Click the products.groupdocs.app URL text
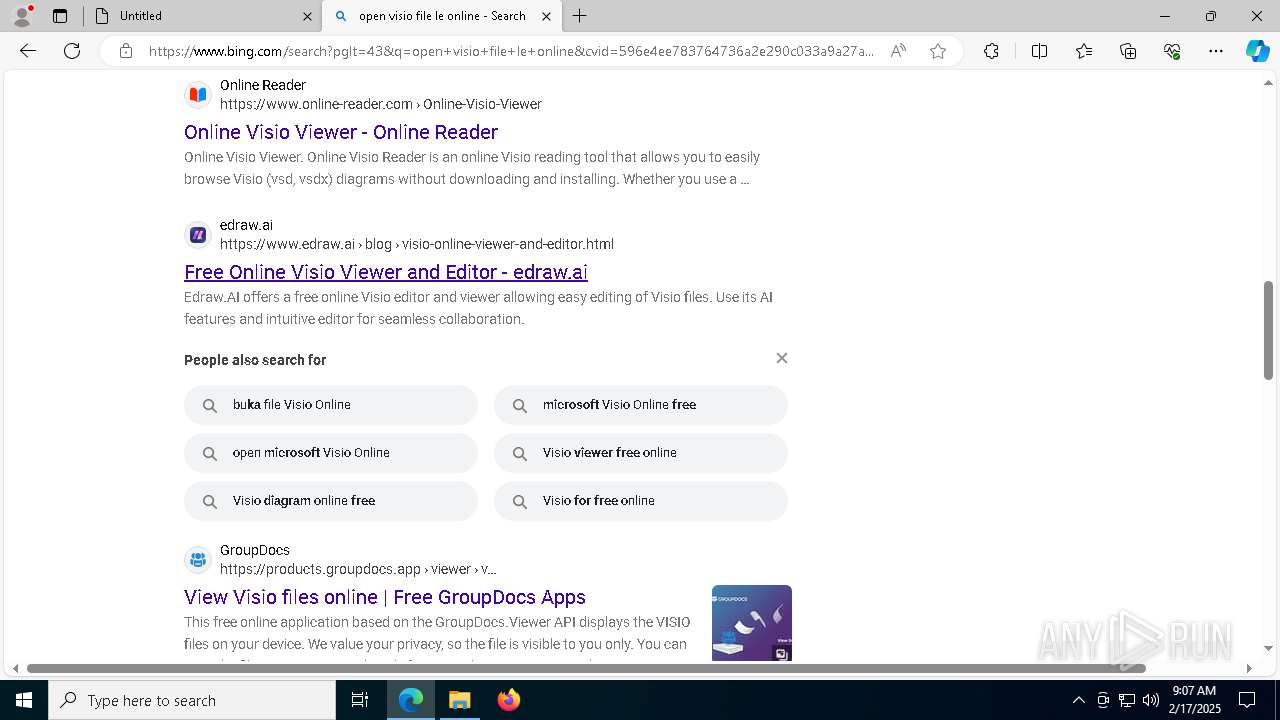 [x=358, y=569]
